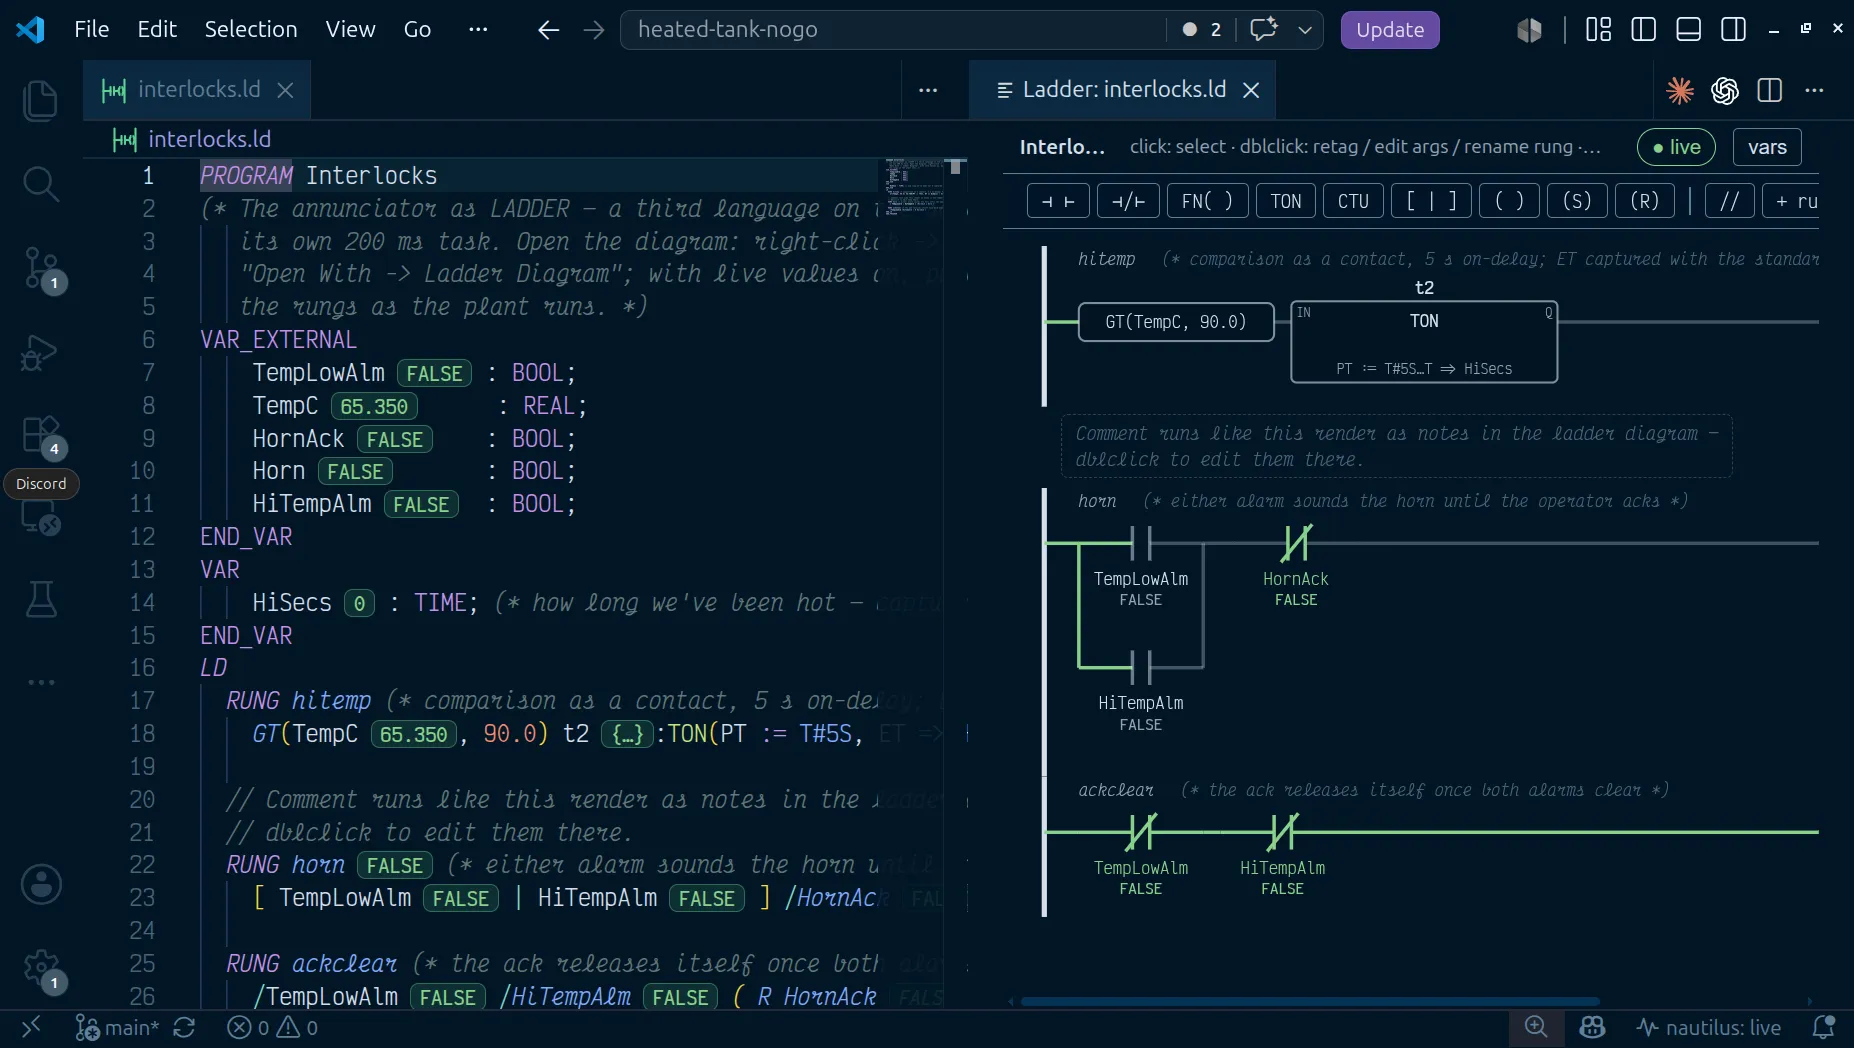
Task: Open the File menu
Action: pyautogui.click(x=91, y=29)
